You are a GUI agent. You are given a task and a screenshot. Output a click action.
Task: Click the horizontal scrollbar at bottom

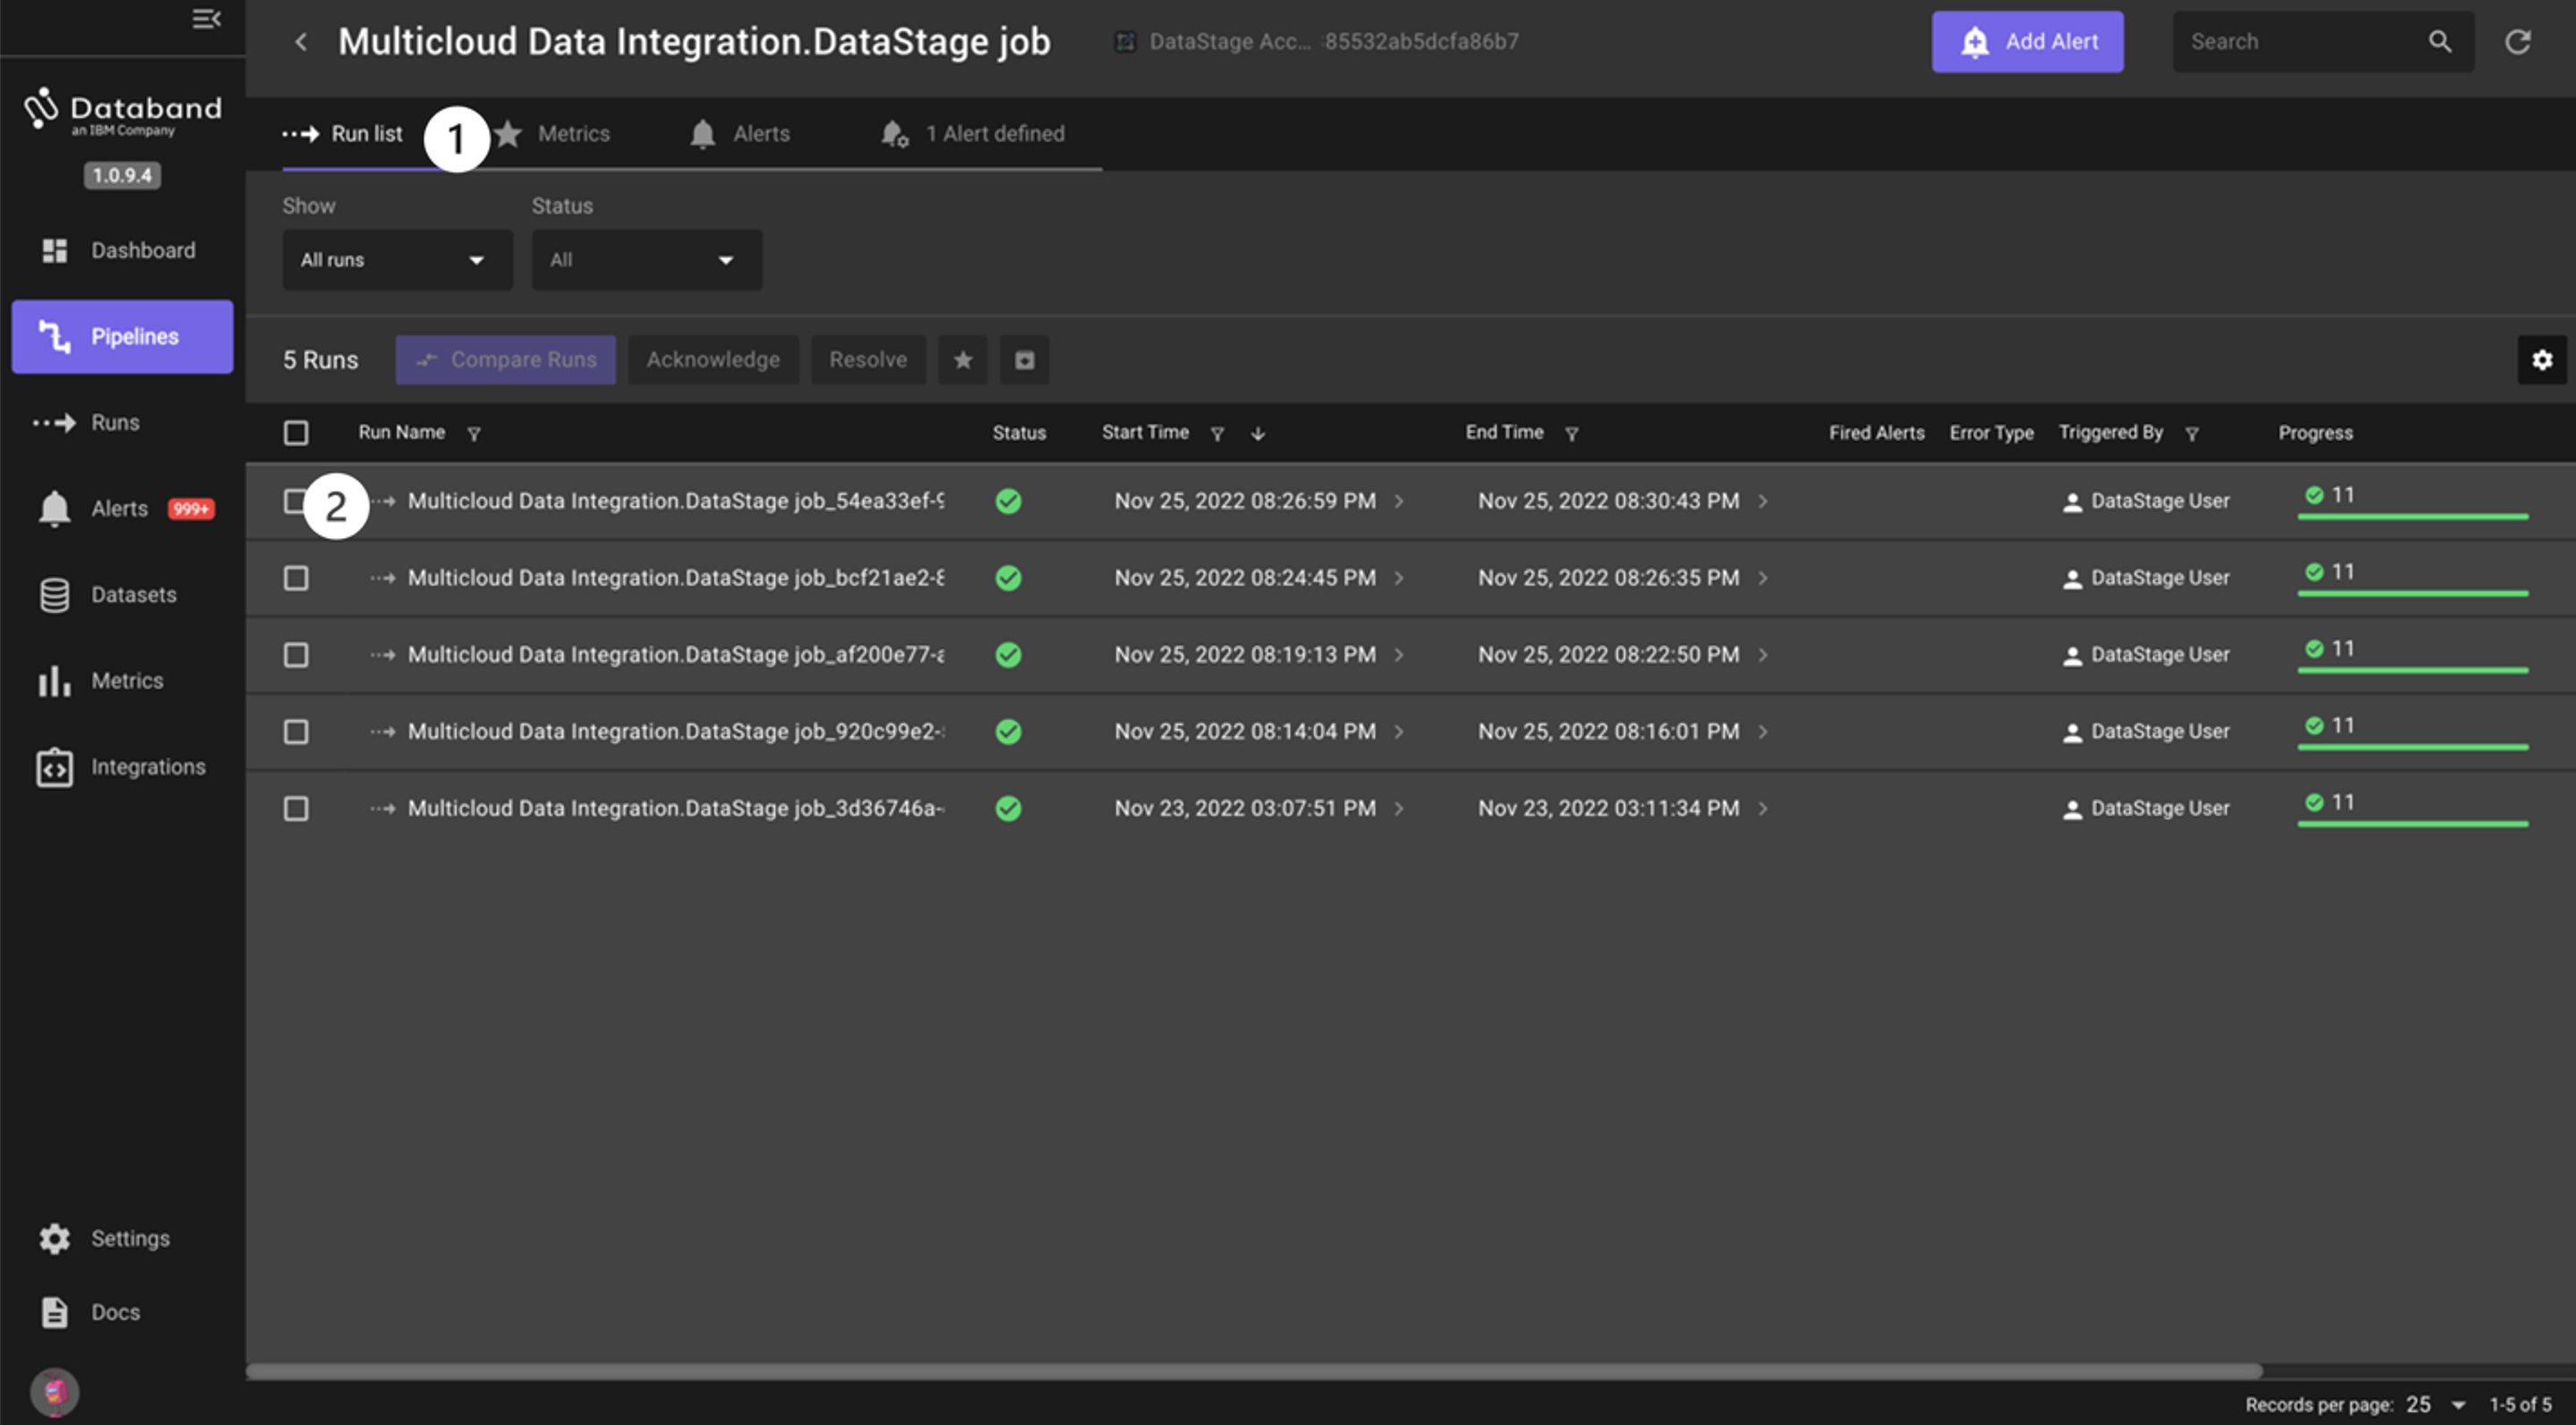point(1253,1371)
